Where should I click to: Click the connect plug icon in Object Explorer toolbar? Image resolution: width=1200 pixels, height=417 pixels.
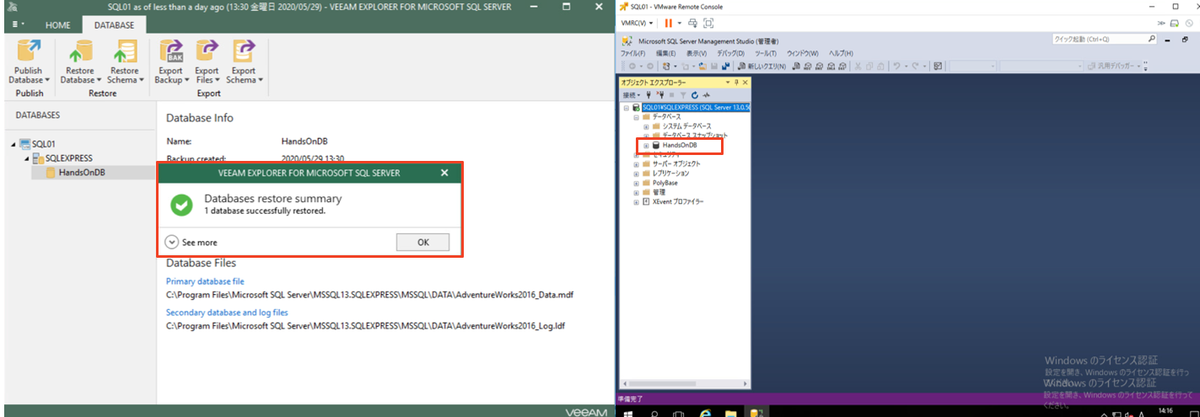pyautogui.click(x=647, y=95)
